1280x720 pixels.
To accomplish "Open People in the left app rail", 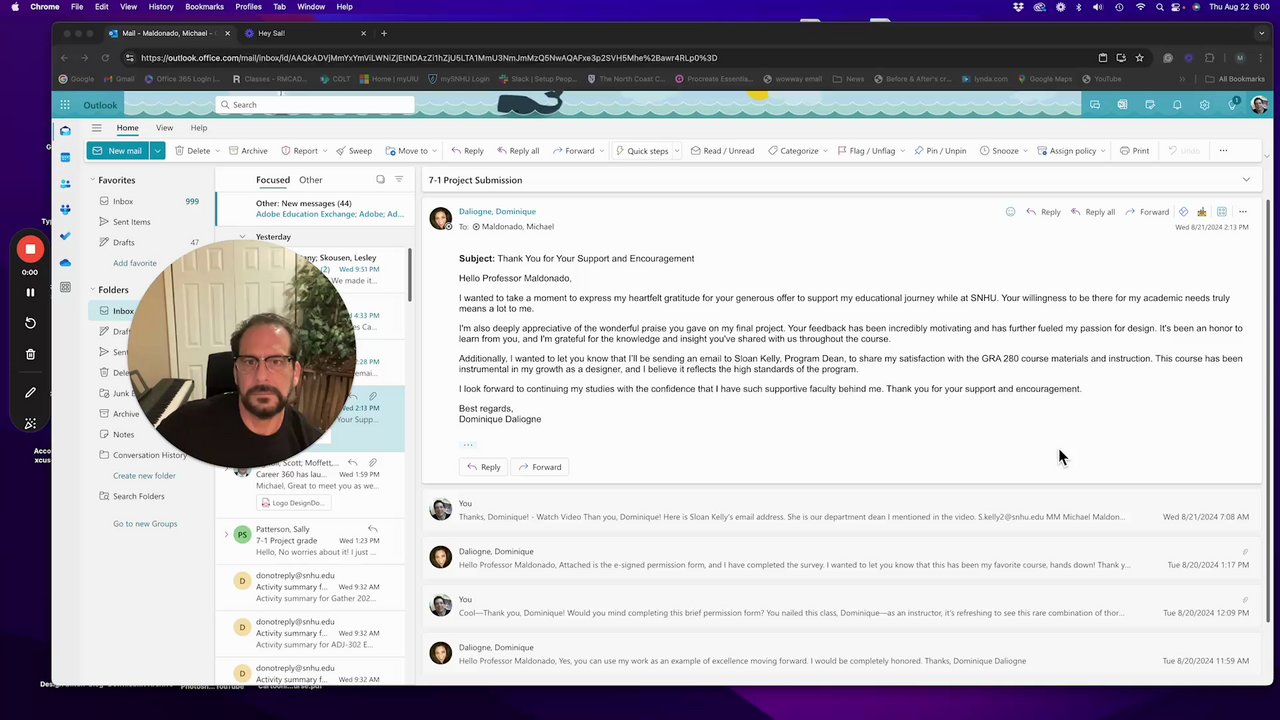I will coord(65,184).
